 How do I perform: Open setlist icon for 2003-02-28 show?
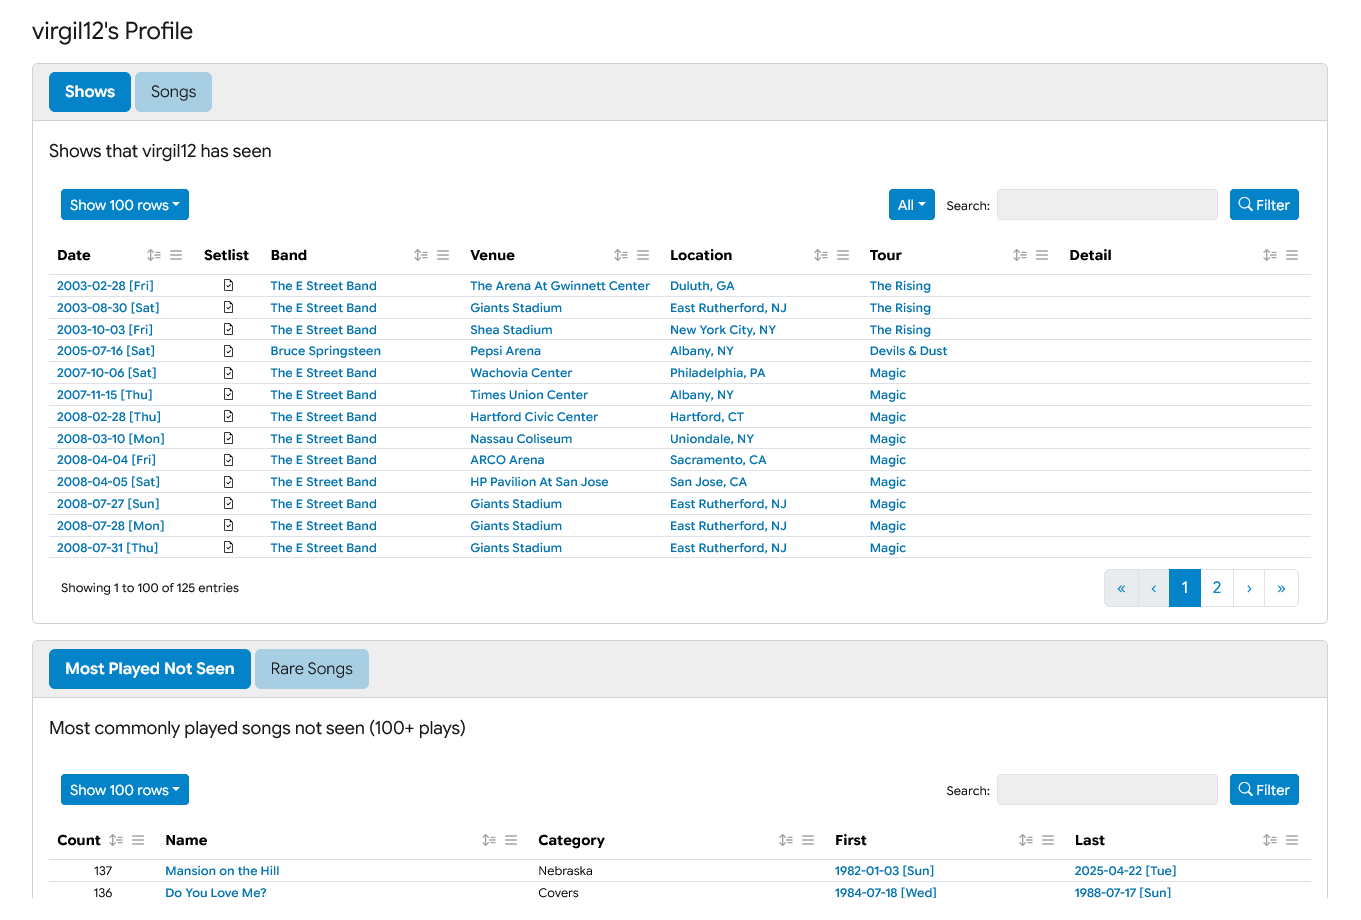(228, 286)
